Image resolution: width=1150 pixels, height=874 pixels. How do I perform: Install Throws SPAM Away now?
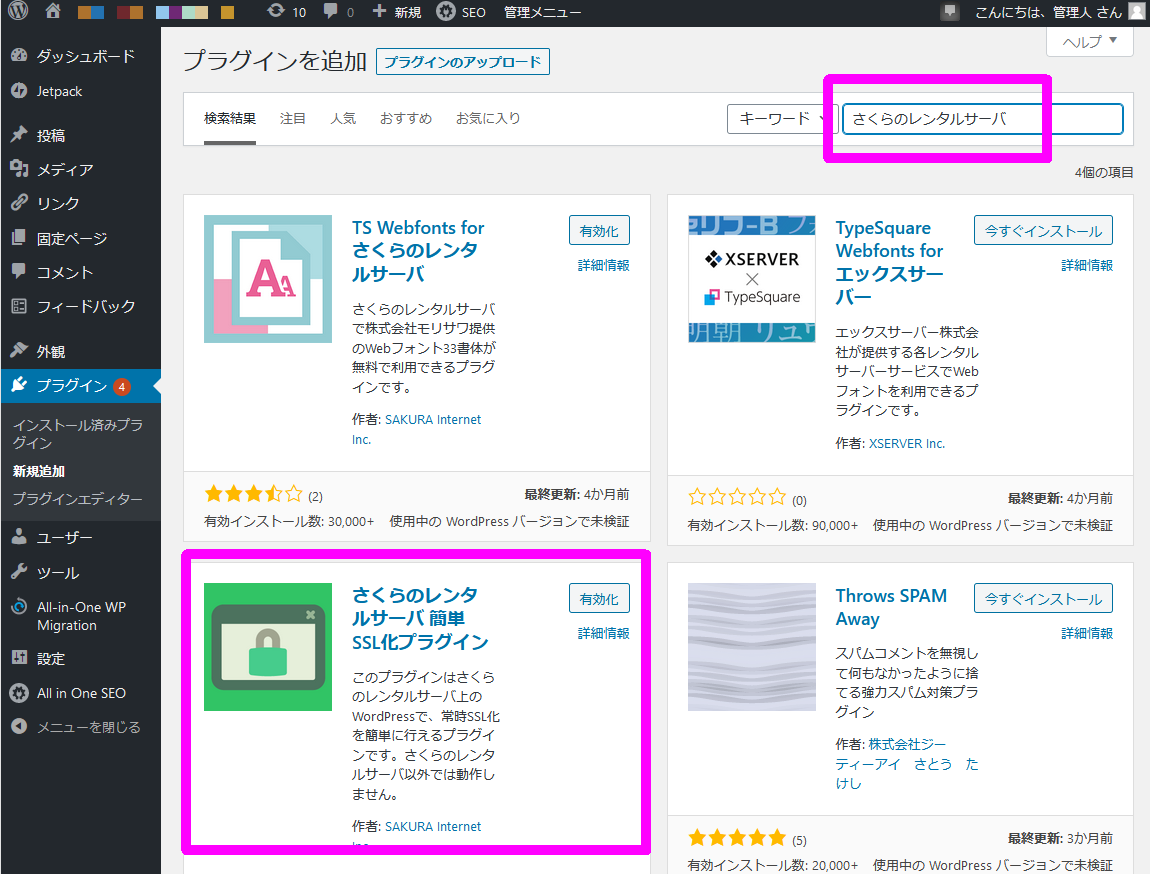click(x=1043, y=598)
